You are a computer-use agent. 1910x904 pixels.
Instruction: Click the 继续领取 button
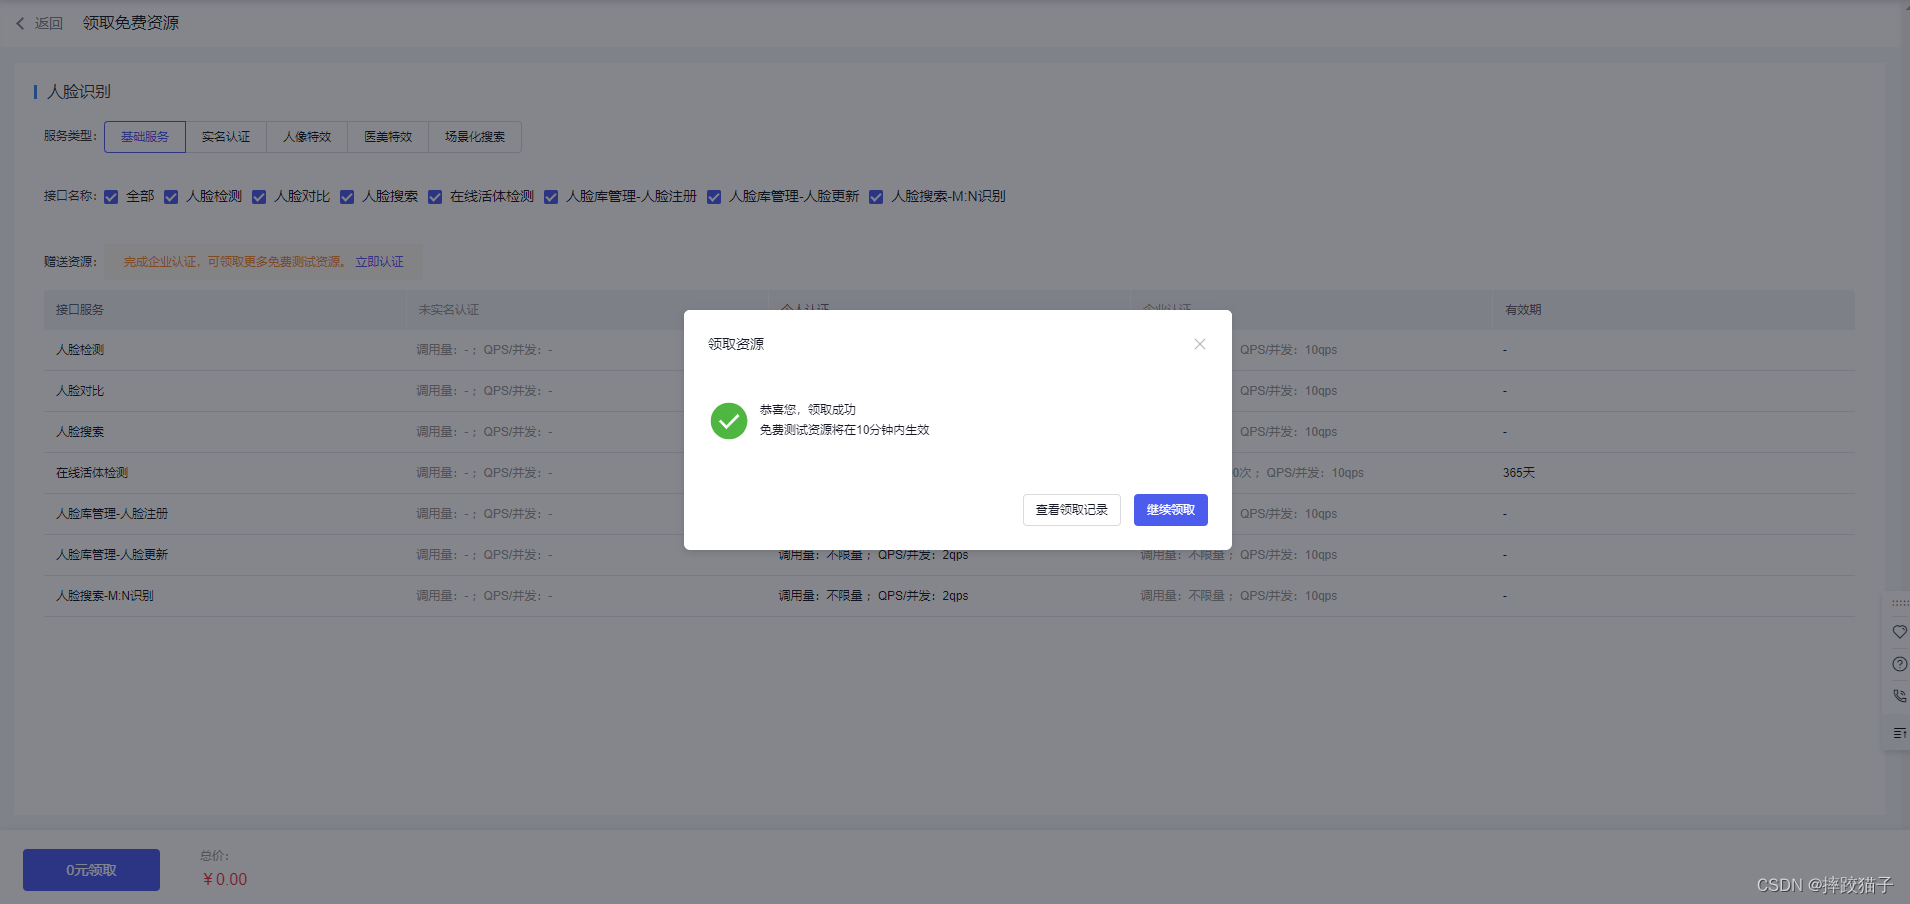1170,510
